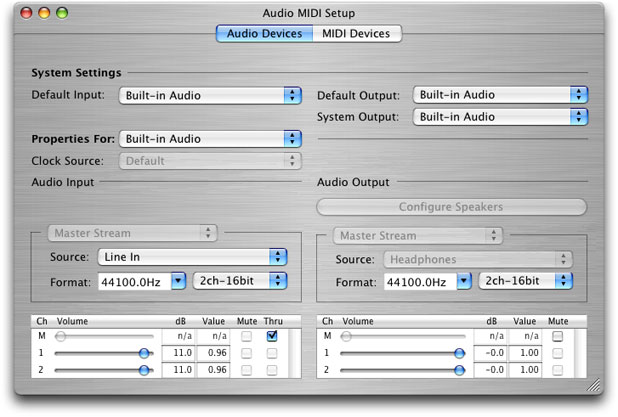Click the output sample rate 44100.0Hz text field
This screenshot has width=618, height=417.
point(420,281)
